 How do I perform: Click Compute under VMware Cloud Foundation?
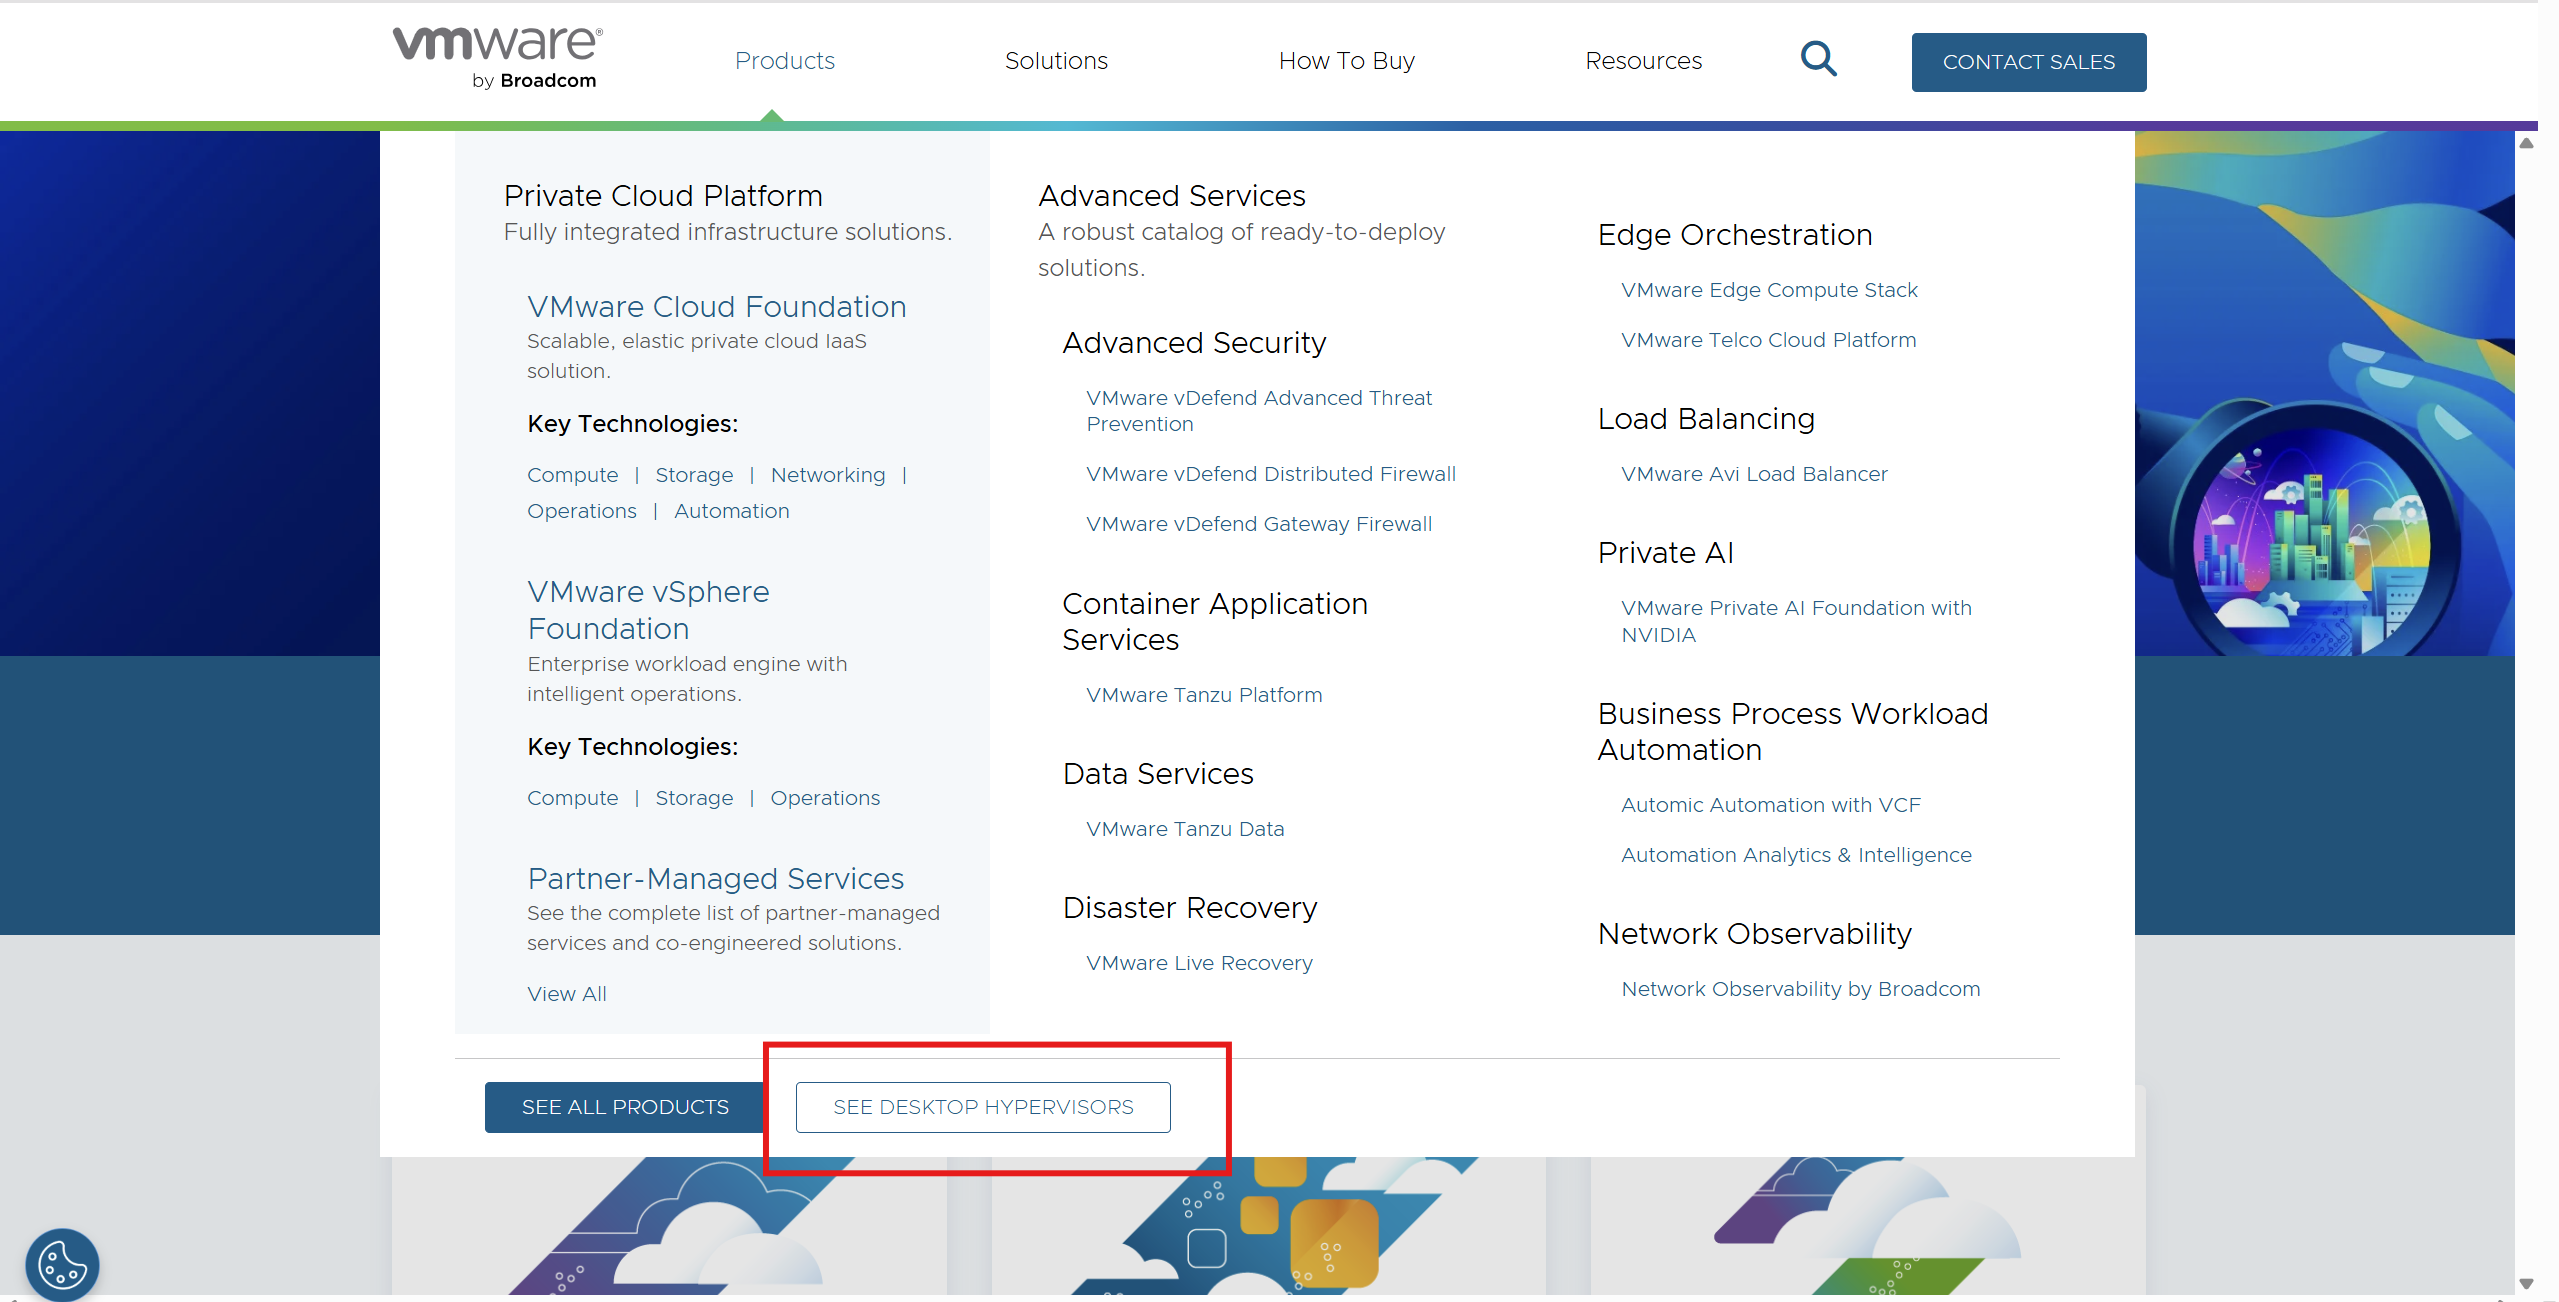(572, 475)
